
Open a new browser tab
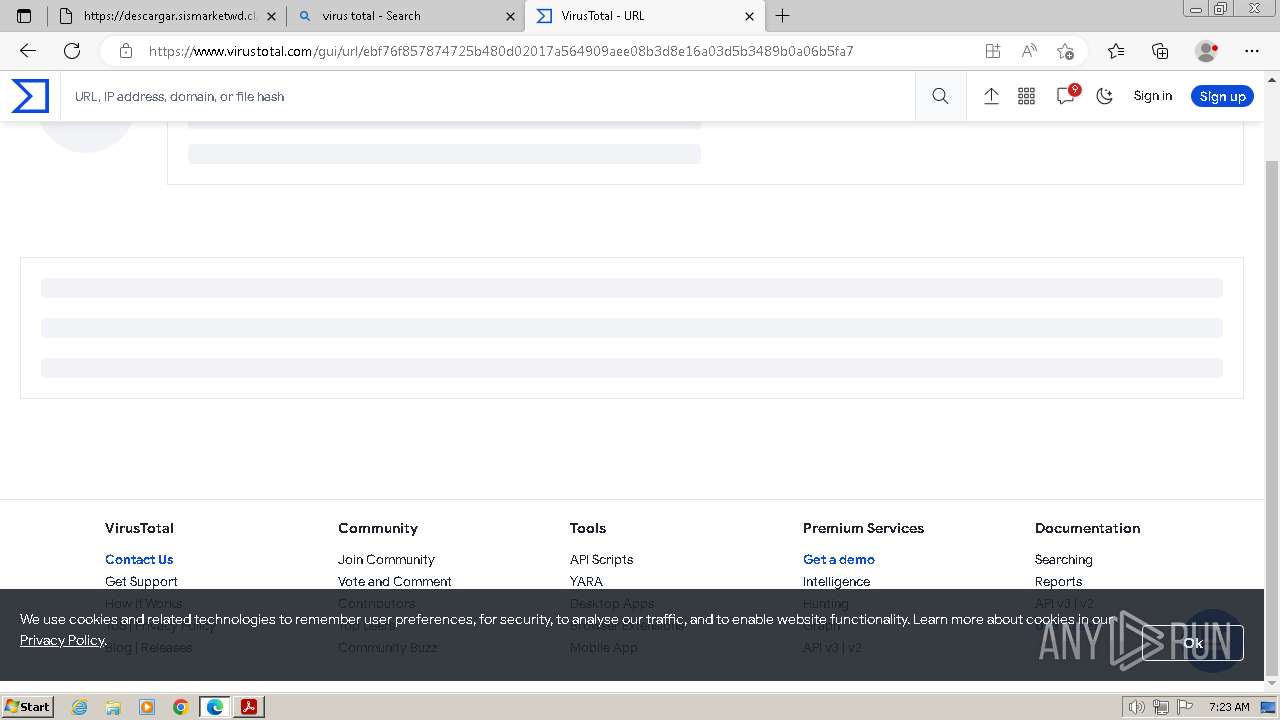pyautogui.click(x=782, y=16)
